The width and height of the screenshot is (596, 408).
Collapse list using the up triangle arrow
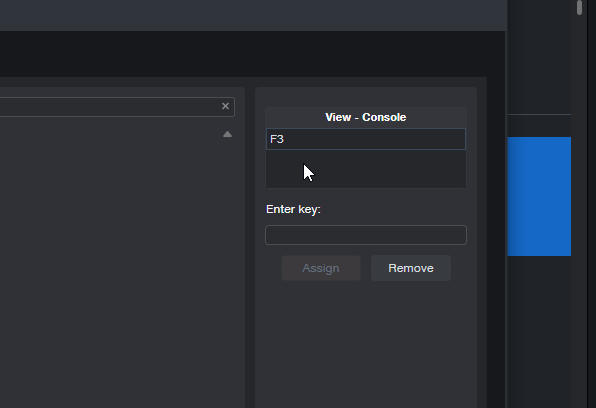[227, 134]
